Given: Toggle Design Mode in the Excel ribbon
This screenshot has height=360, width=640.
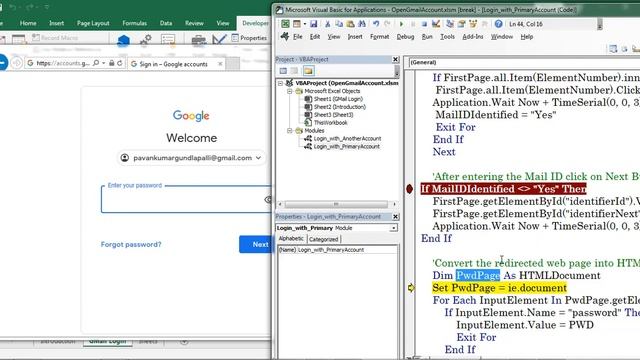Looking at the screenshot, I should [x=219, y=39].
